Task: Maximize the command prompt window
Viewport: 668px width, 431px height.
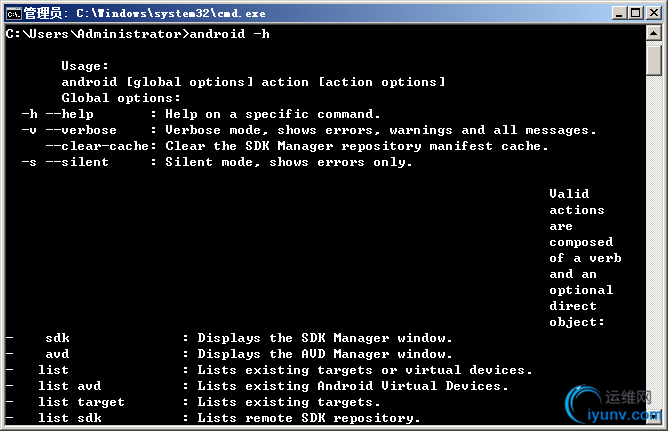Action: (636, 13)
